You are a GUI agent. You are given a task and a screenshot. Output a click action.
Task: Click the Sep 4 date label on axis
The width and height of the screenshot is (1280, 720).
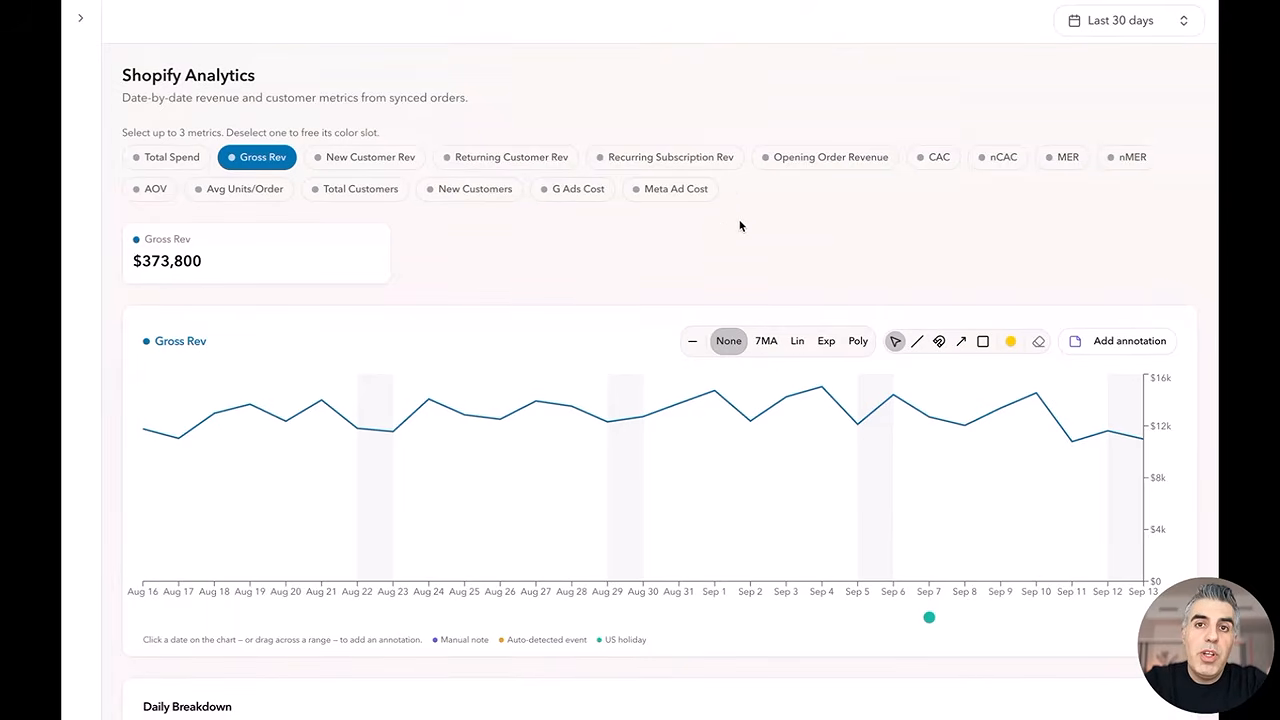[822, 592]
